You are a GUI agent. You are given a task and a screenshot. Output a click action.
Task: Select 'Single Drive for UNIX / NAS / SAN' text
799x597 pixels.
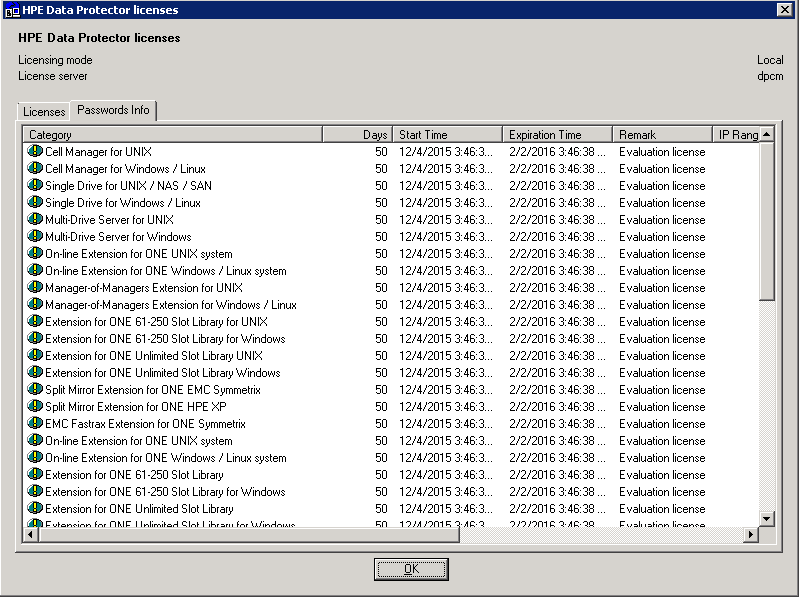tap(128, 185)
